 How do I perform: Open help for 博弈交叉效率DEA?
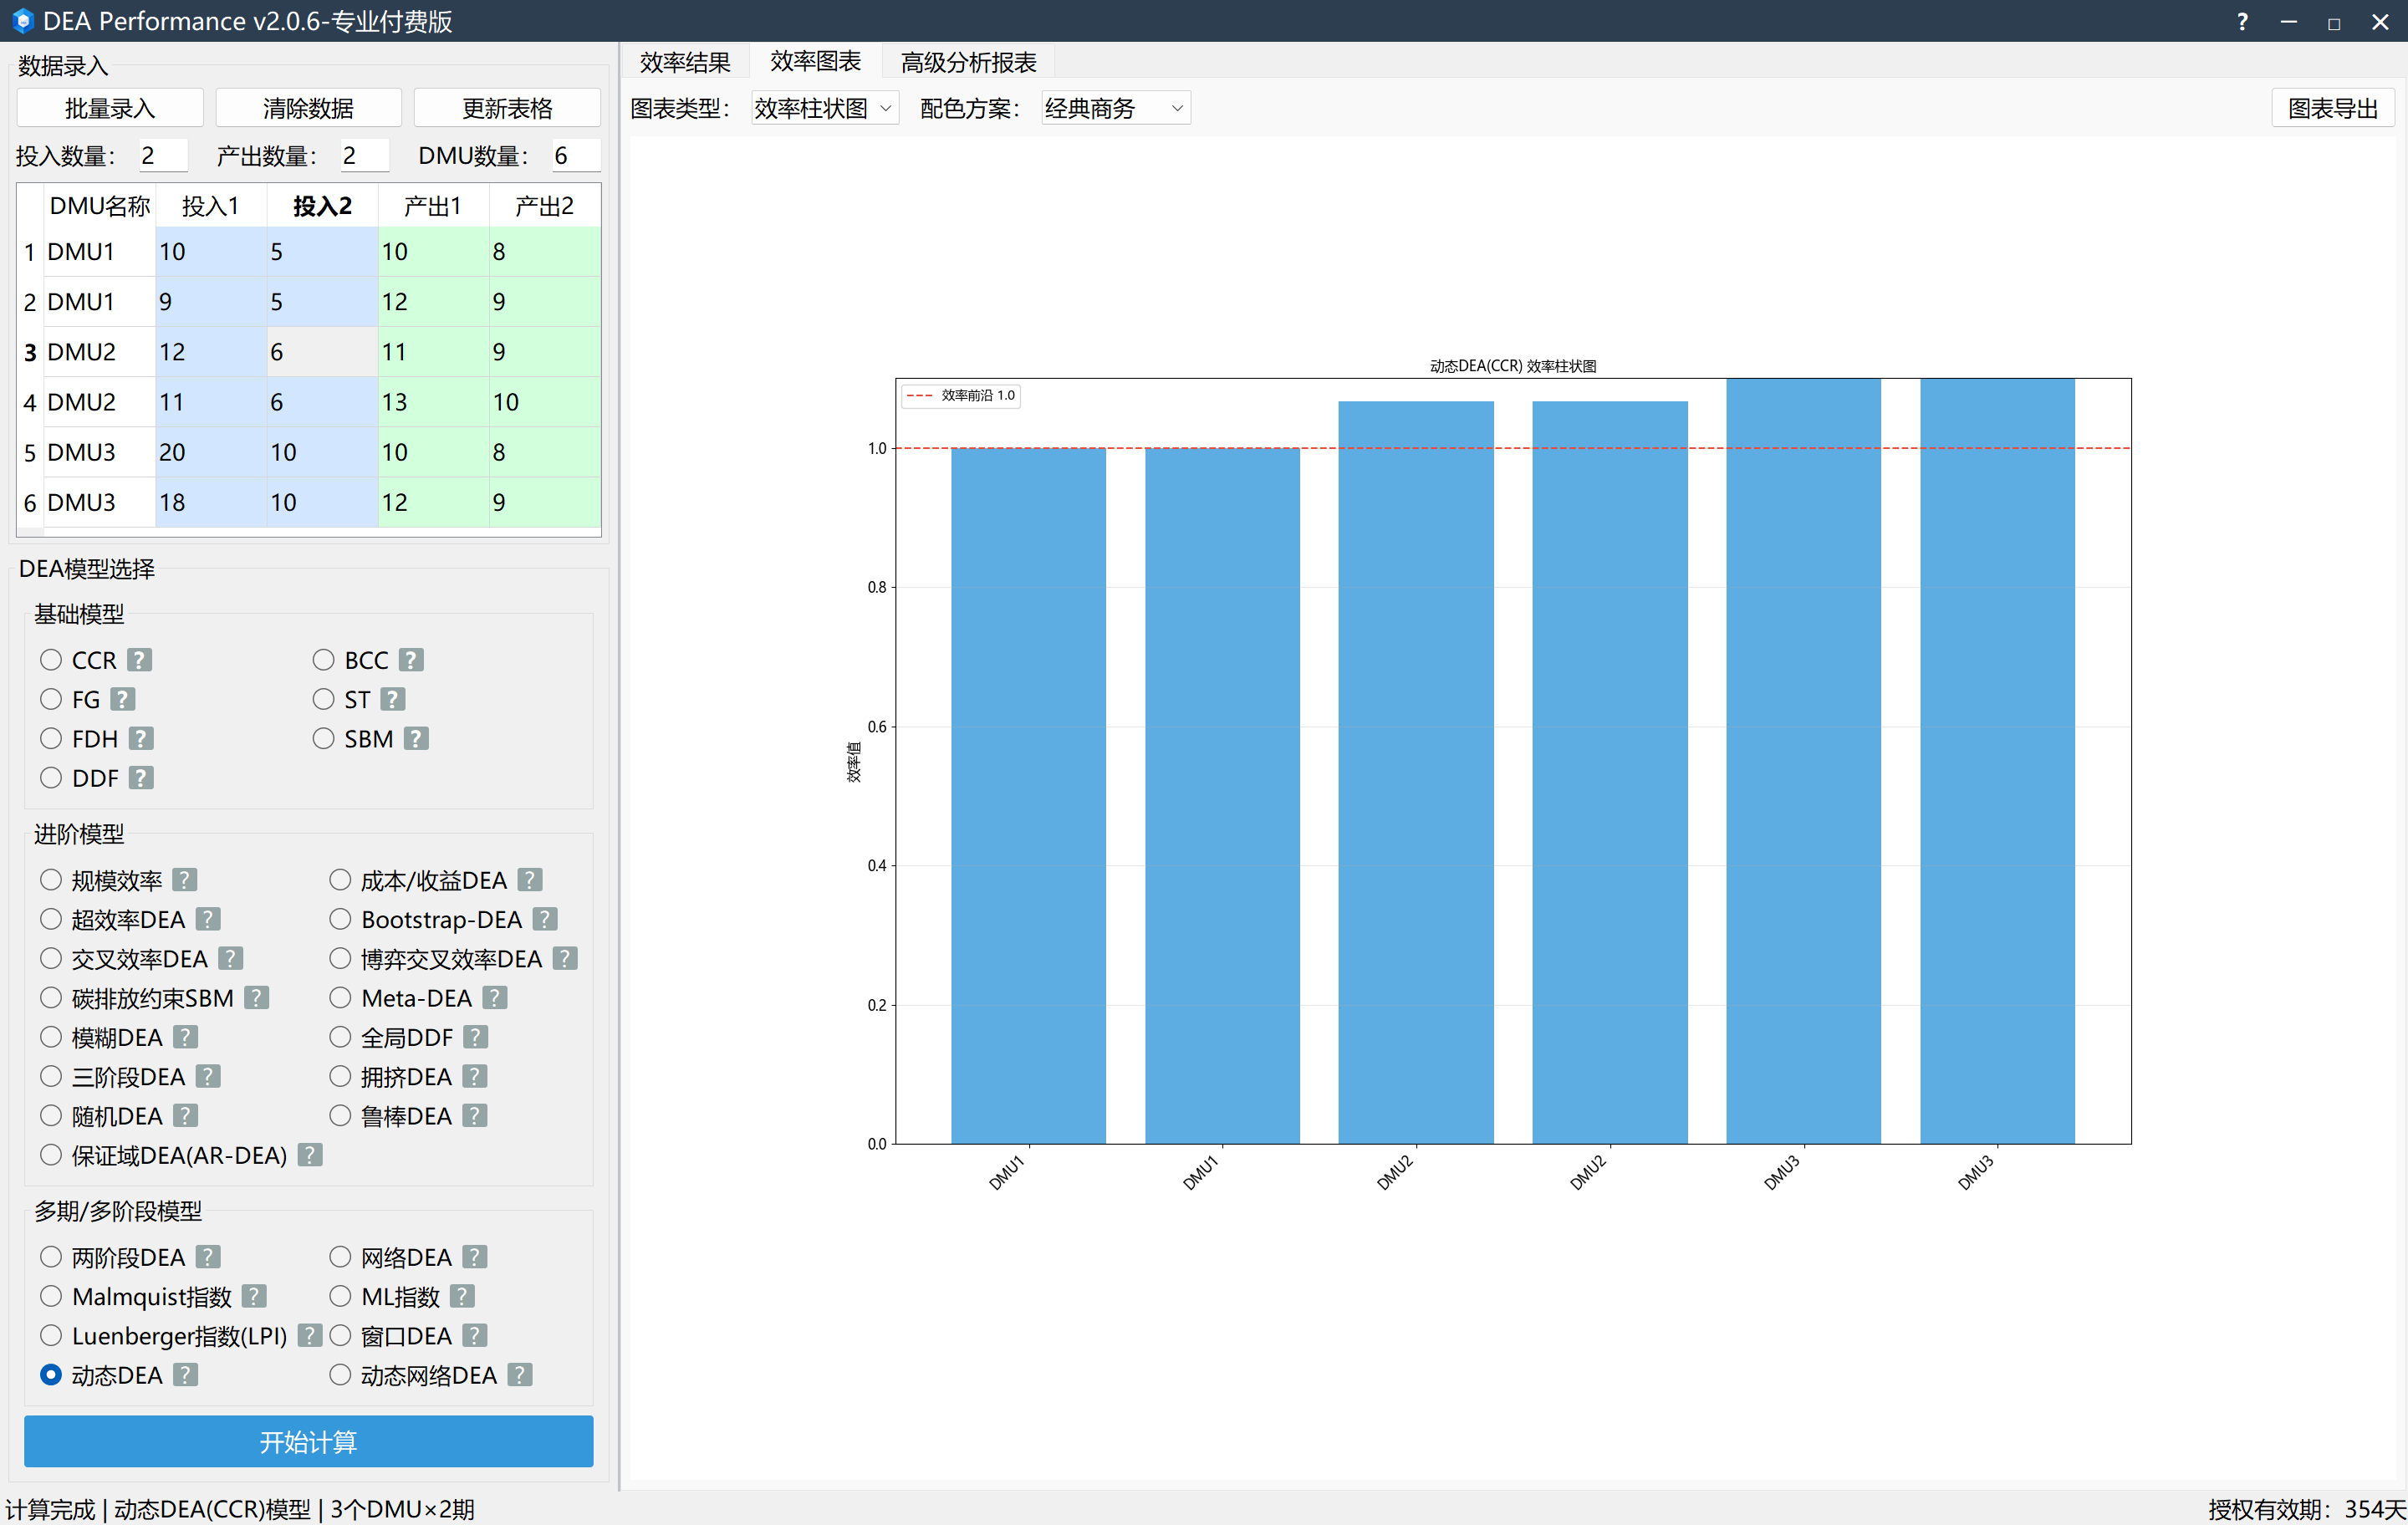pos(565,958)
